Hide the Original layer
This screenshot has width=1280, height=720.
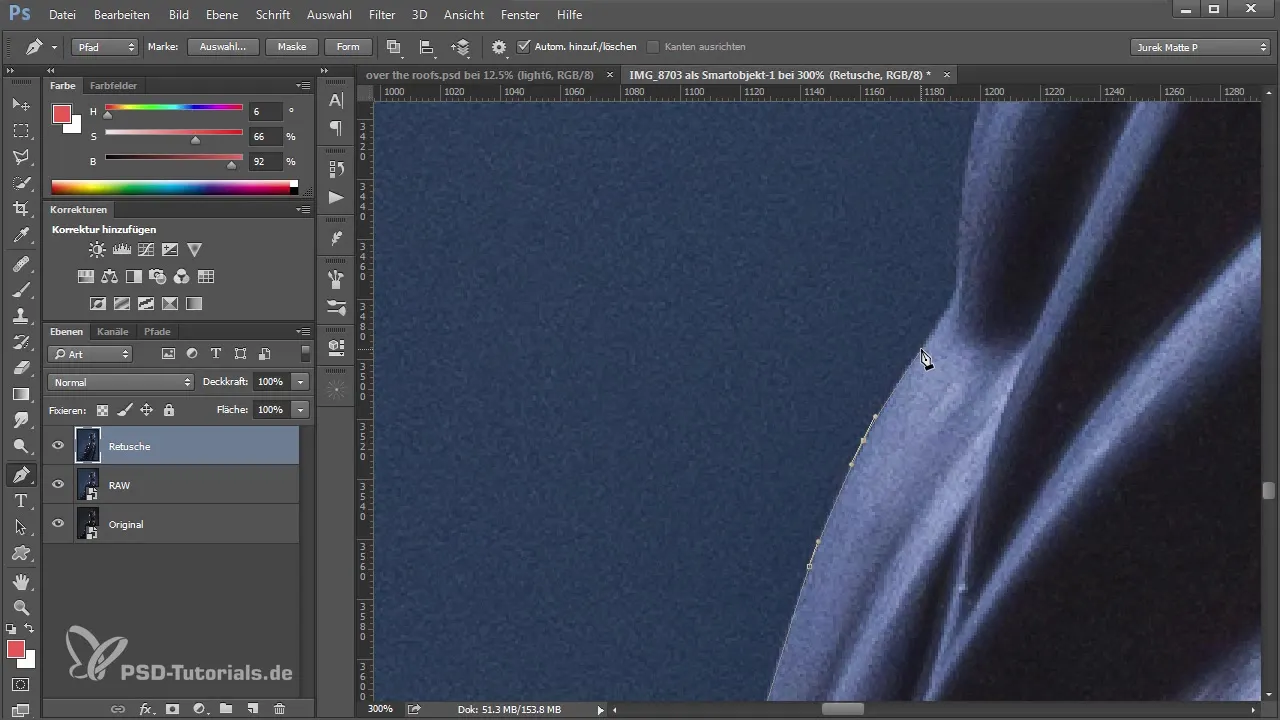[x=58, y=524]
